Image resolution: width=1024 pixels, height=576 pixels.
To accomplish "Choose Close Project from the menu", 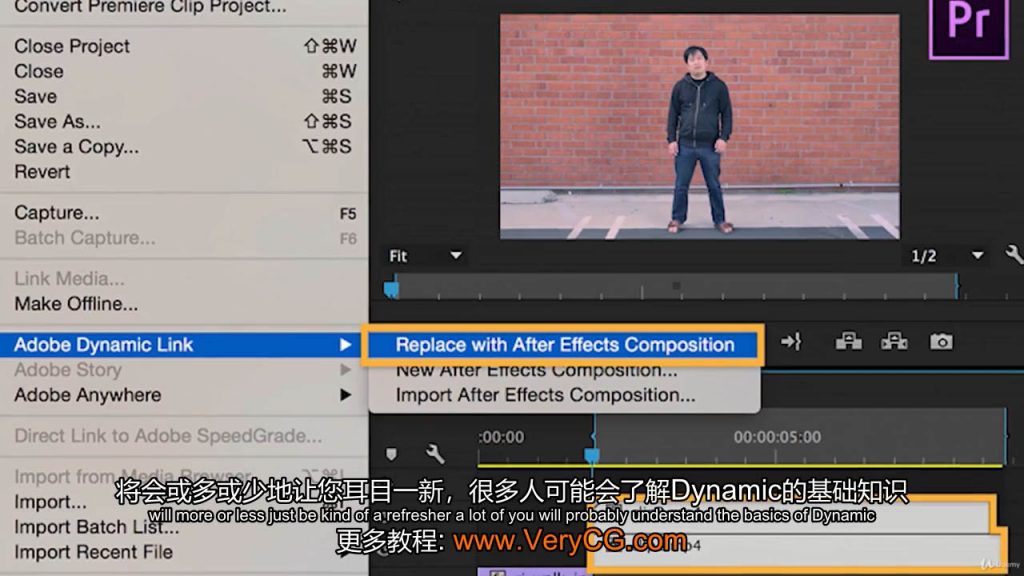I will pyautogui.click(x=184, y=46).
